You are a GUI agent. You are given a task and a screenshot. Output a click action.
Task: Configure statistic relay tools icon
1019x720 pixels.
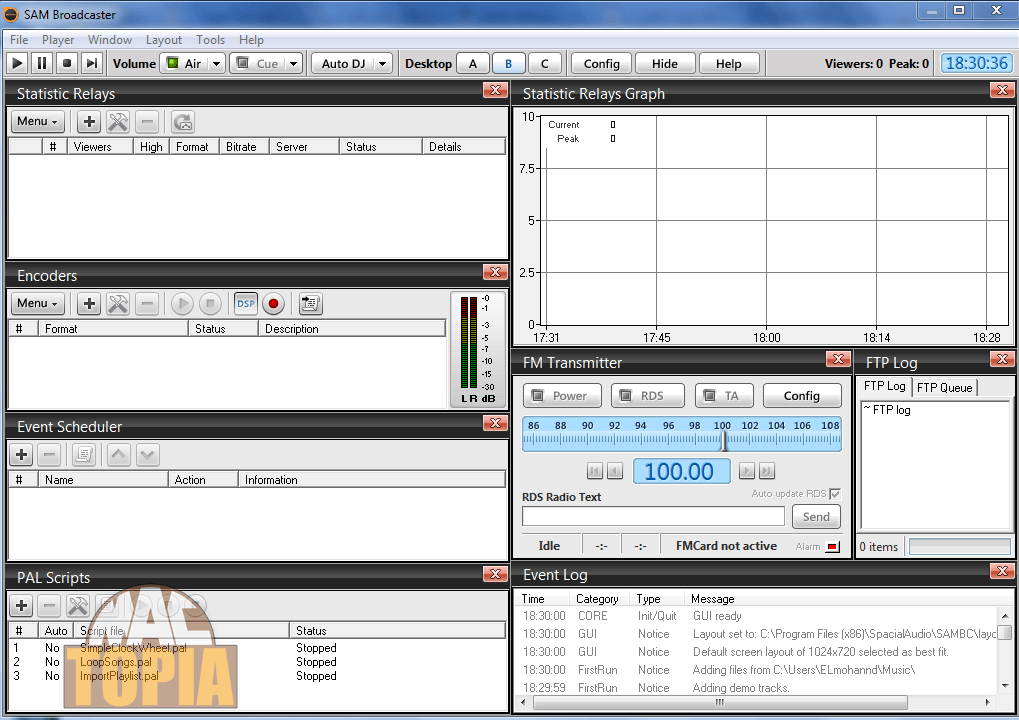(x=118, y=122)
